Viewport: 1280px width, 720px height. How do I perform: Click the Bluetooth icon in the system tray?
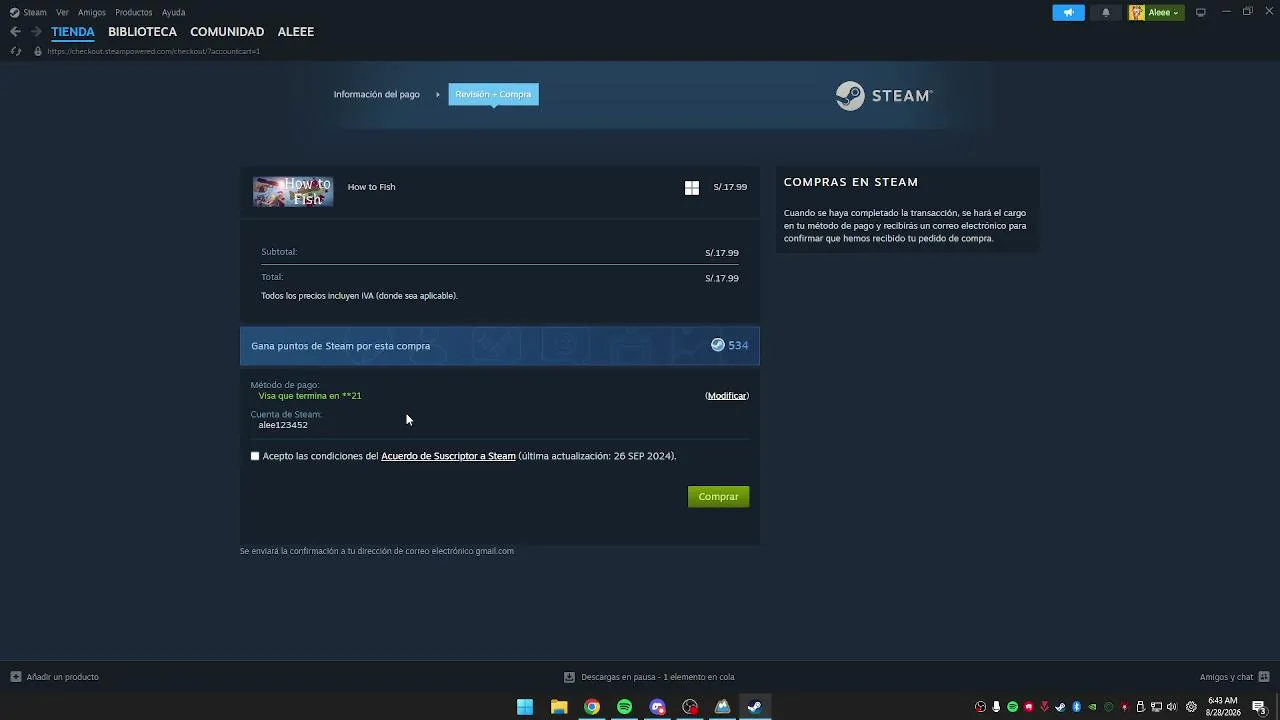(x=1077, y=707)
